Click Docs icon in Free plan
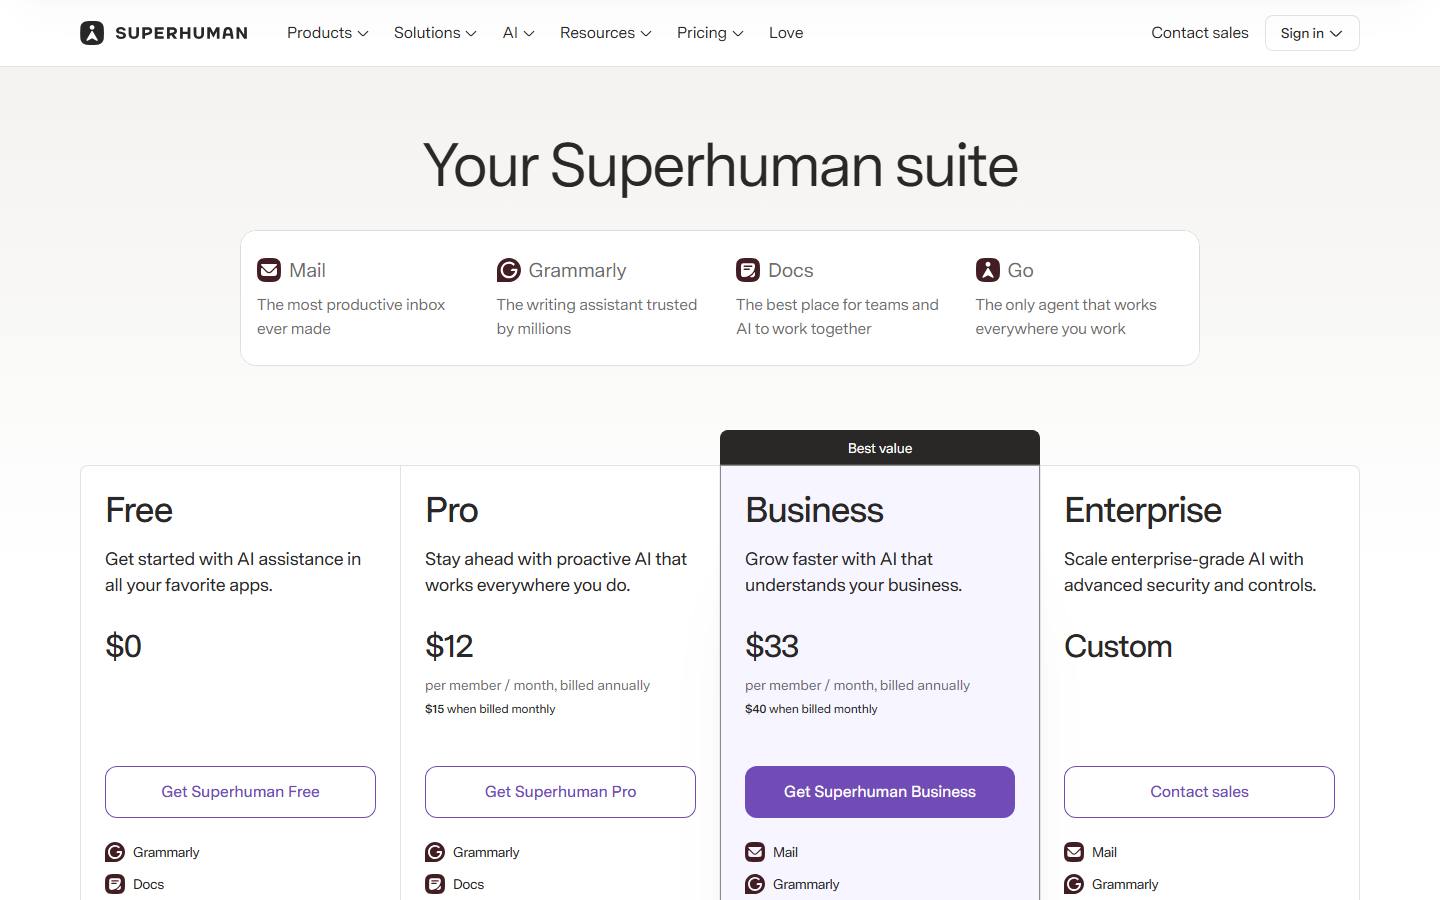Viewport: 1440px width, 900px height. [x=115, y=884]
